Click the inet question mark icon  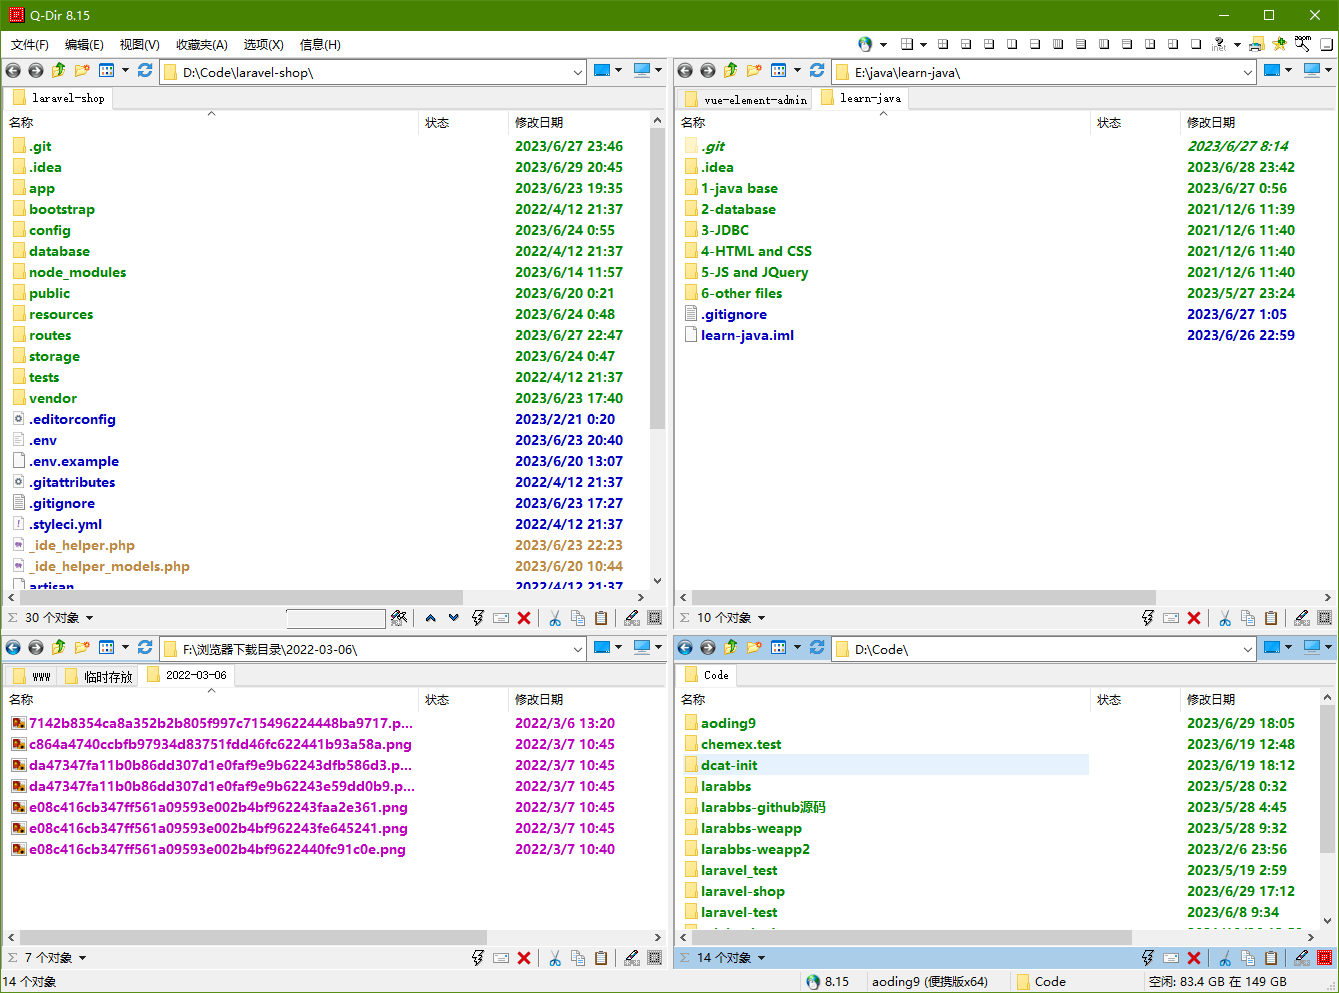[x=1219, y=44]
